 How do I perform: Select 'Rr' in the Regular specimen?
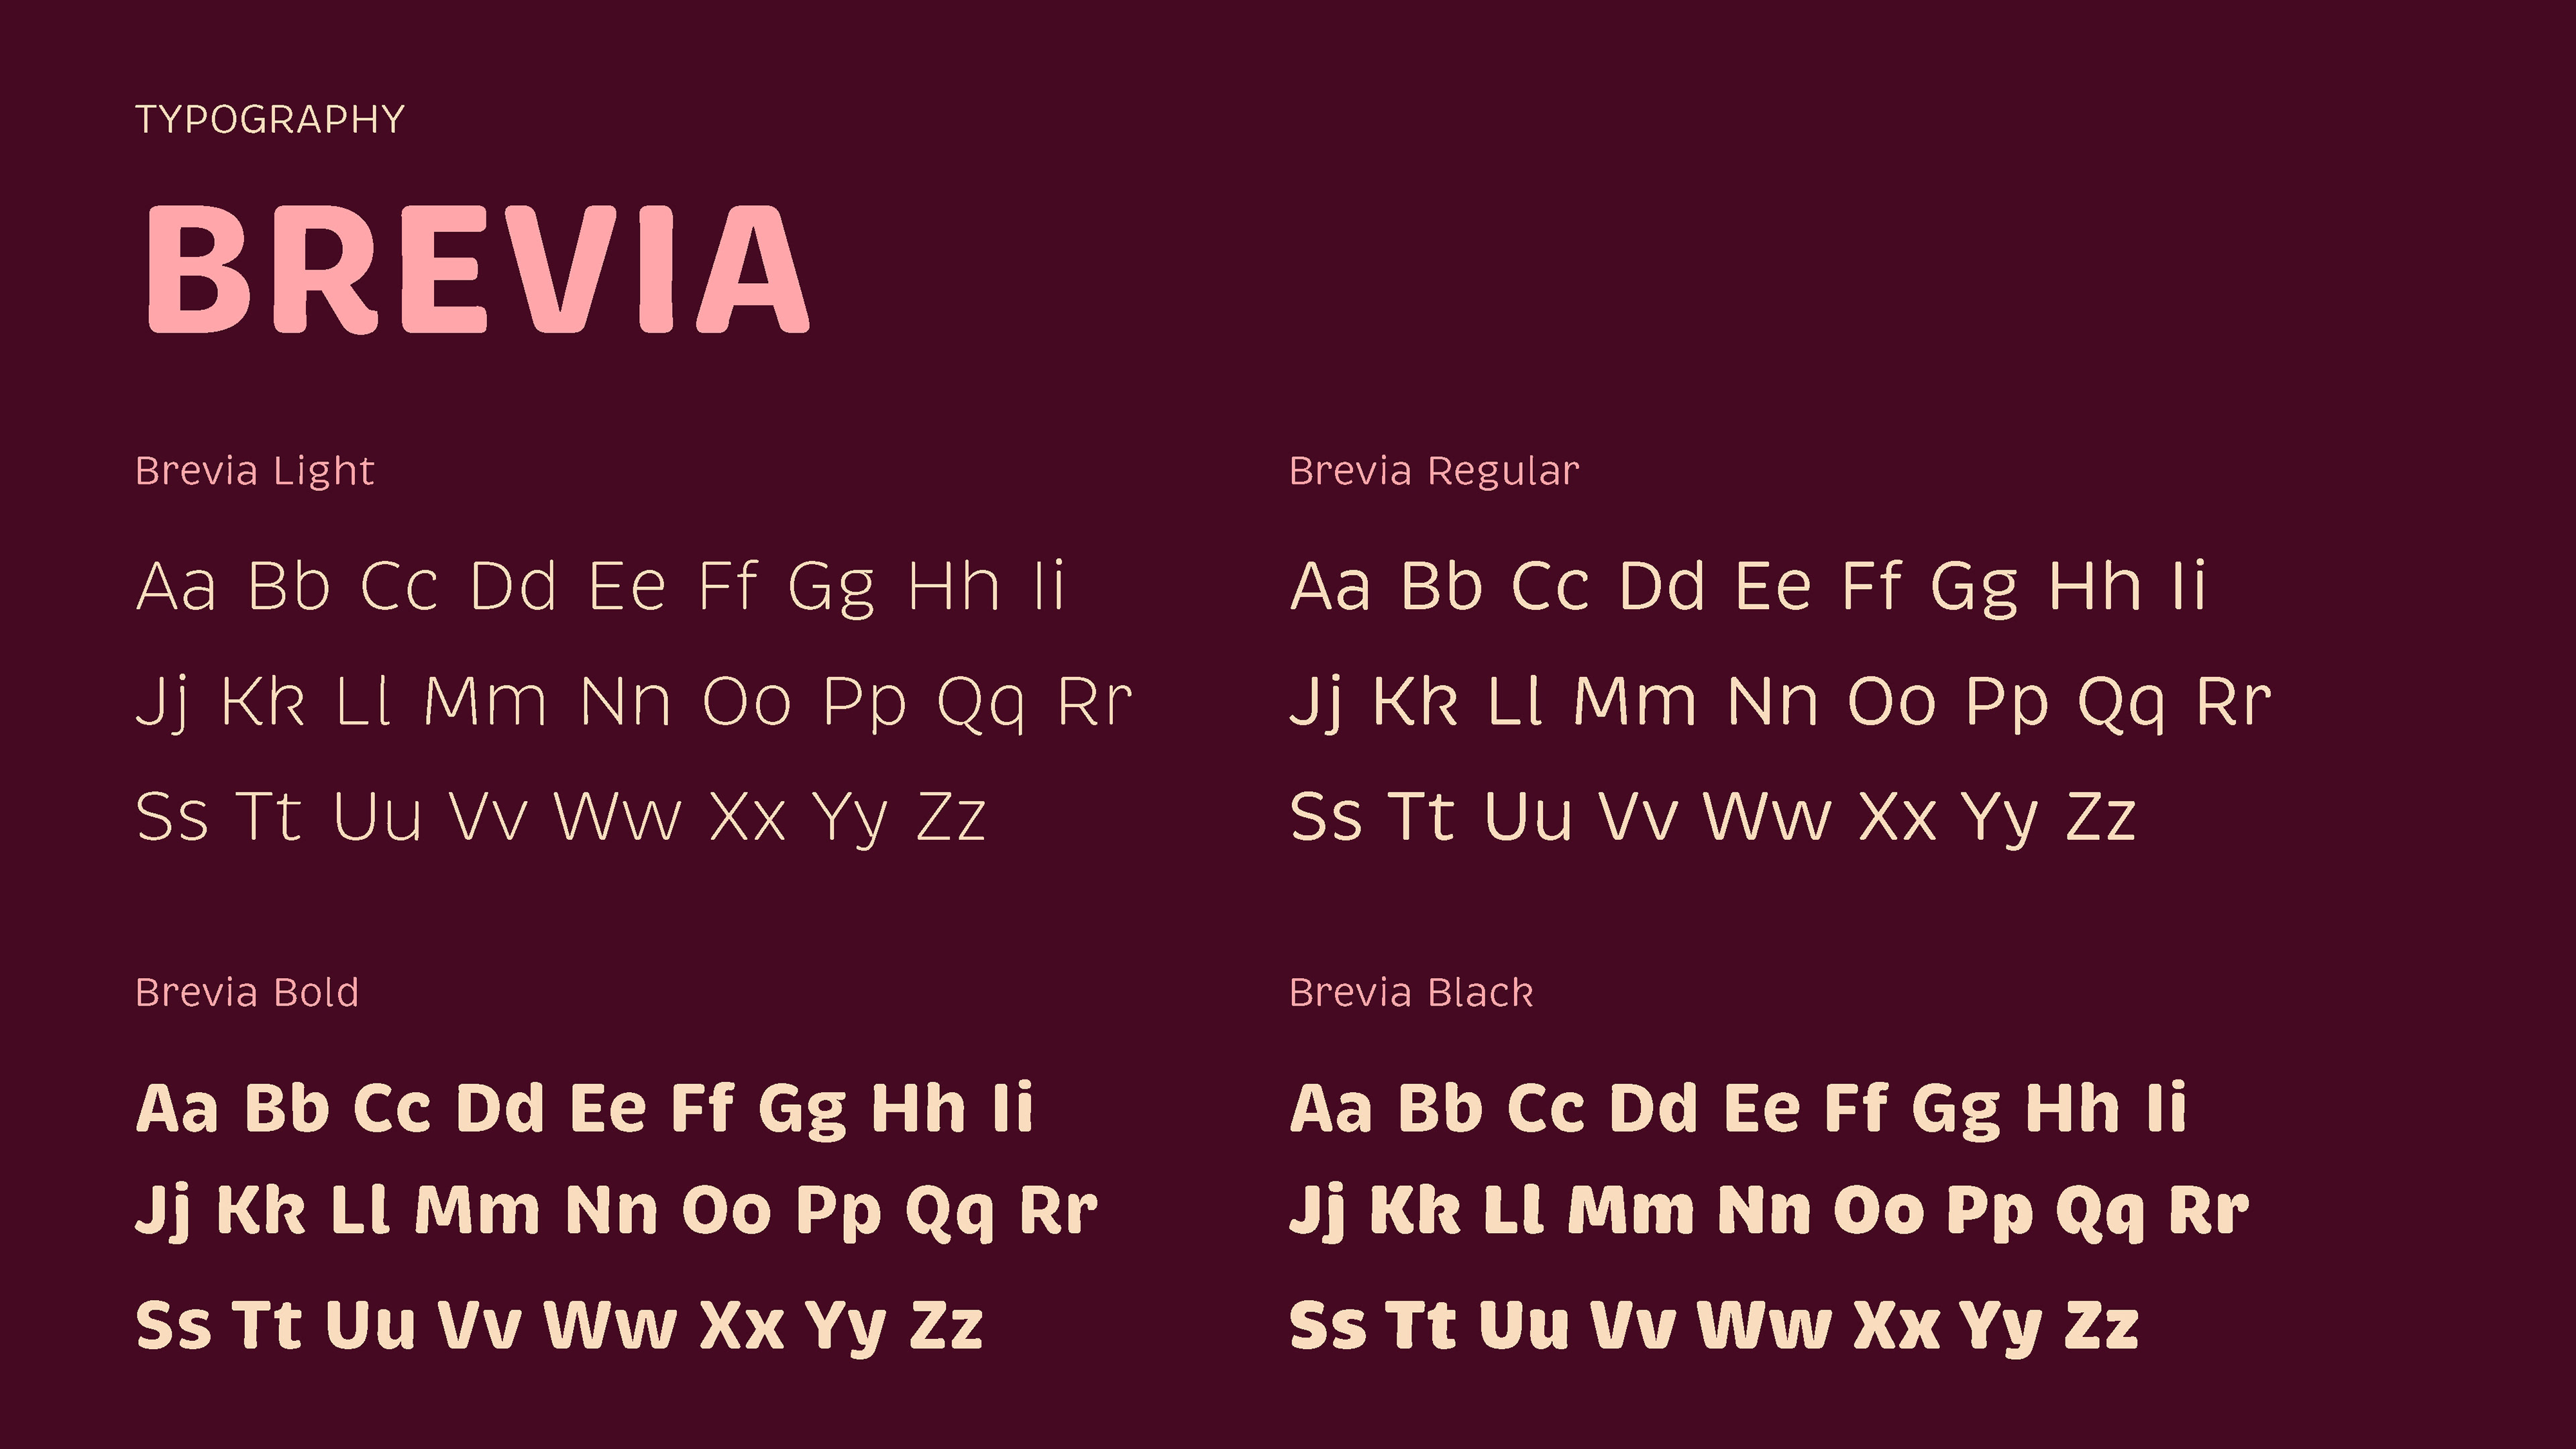pos(2234,701)
